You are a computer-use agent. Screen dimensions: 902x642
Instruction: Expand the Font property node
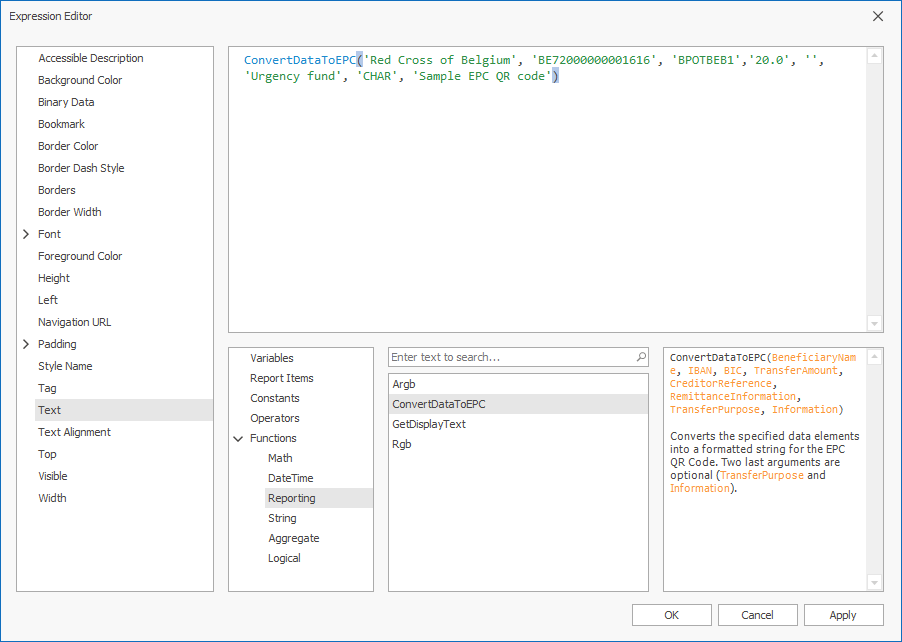(26, 234)
